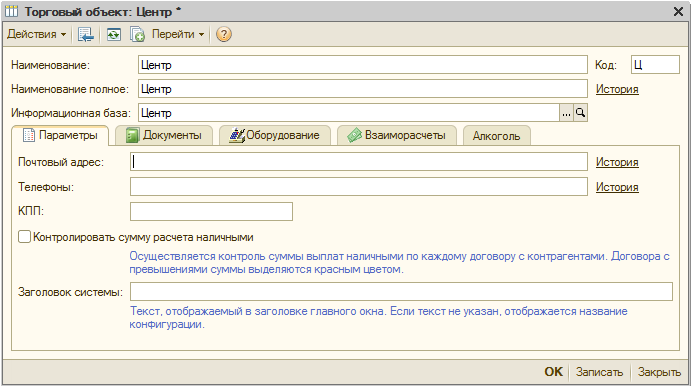The width and height of the screenshot is (691, 386).
Task: Expand the Перейти dropdown menu
Action: (178, 34)
